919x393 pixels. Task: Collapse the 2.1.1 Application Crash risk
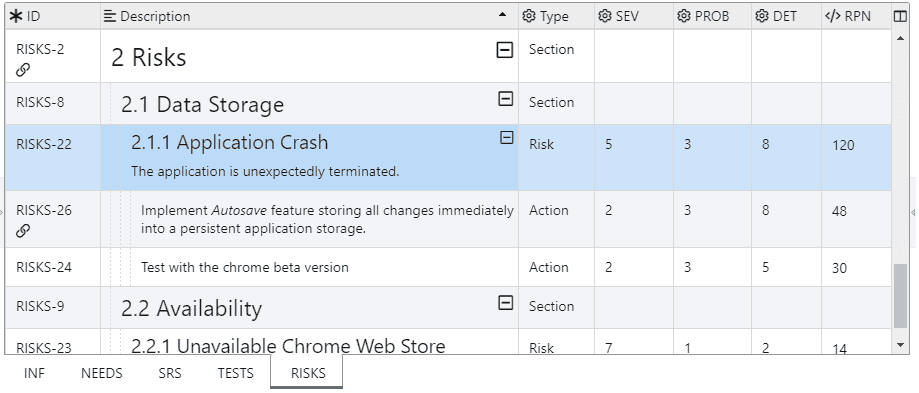pos(506,138)
